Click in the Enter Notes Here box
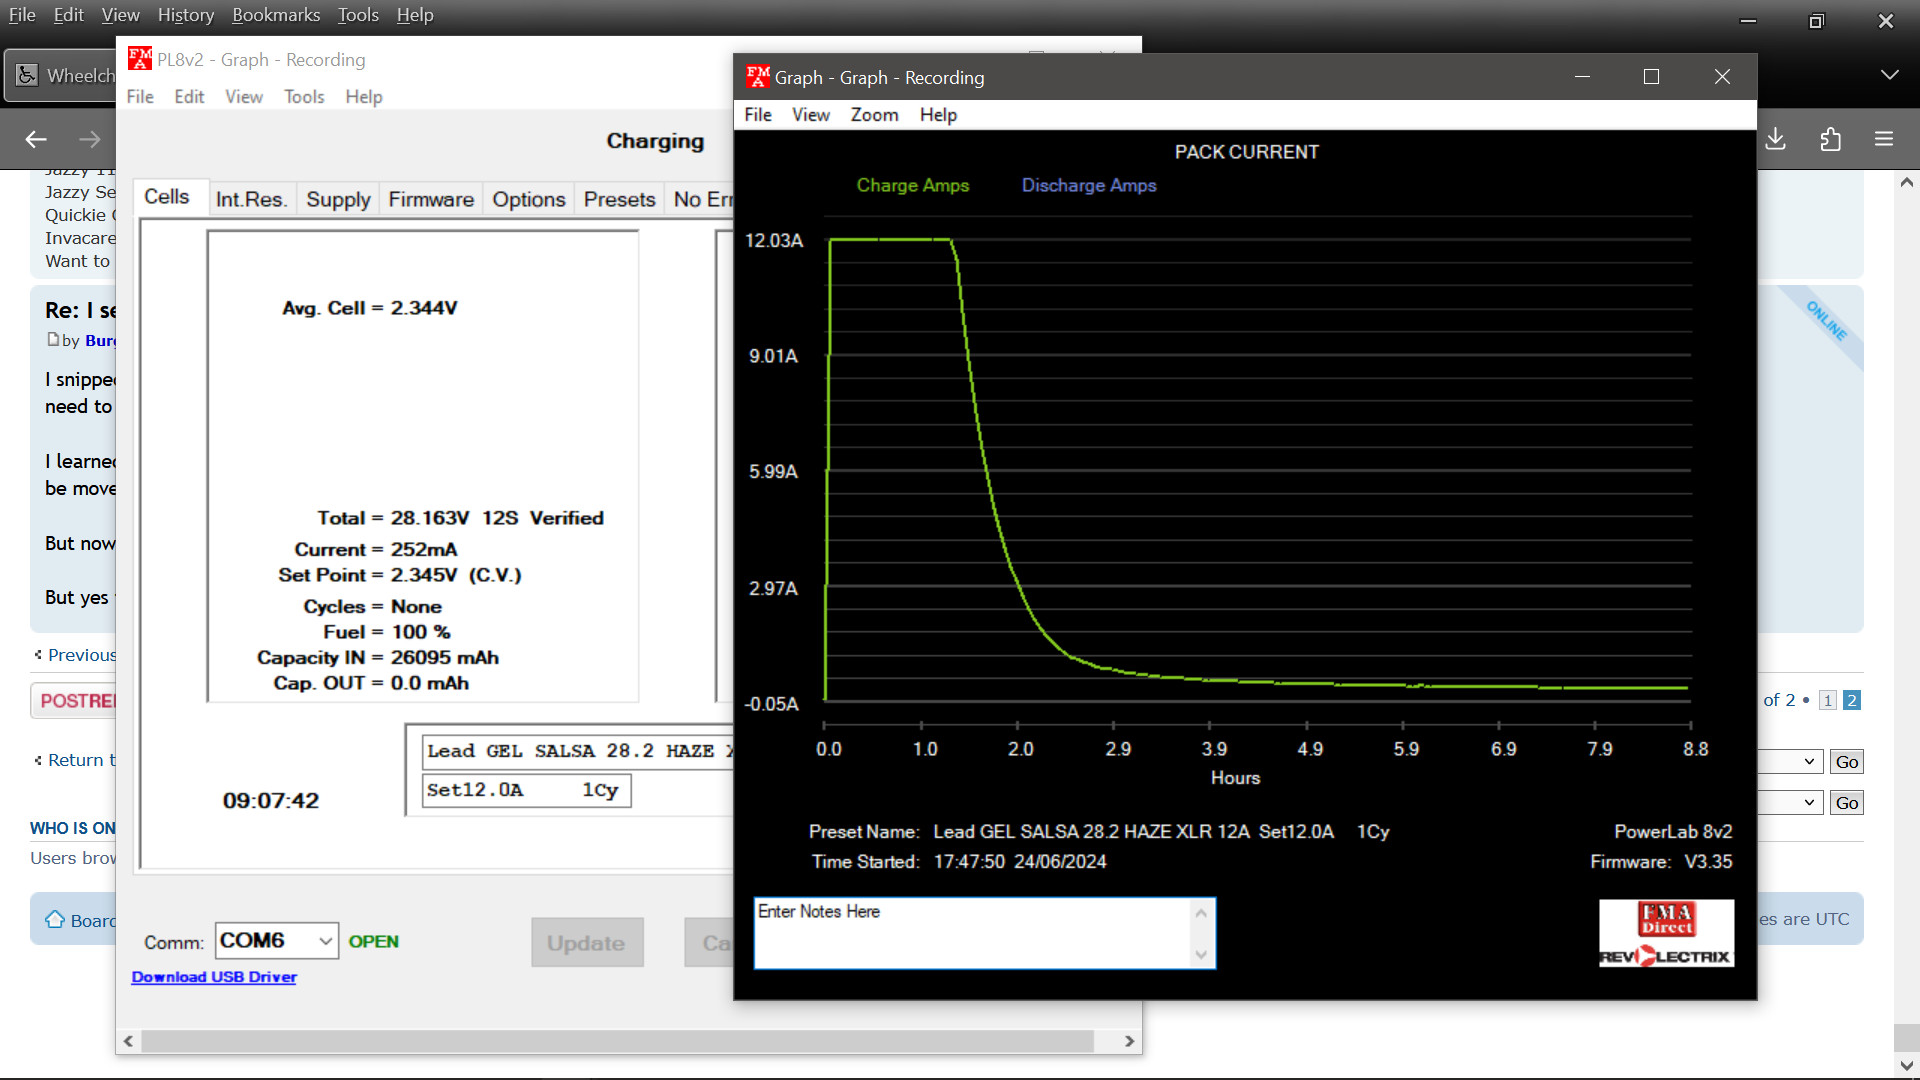The image size is (1920, 1080). click(970, 933)
